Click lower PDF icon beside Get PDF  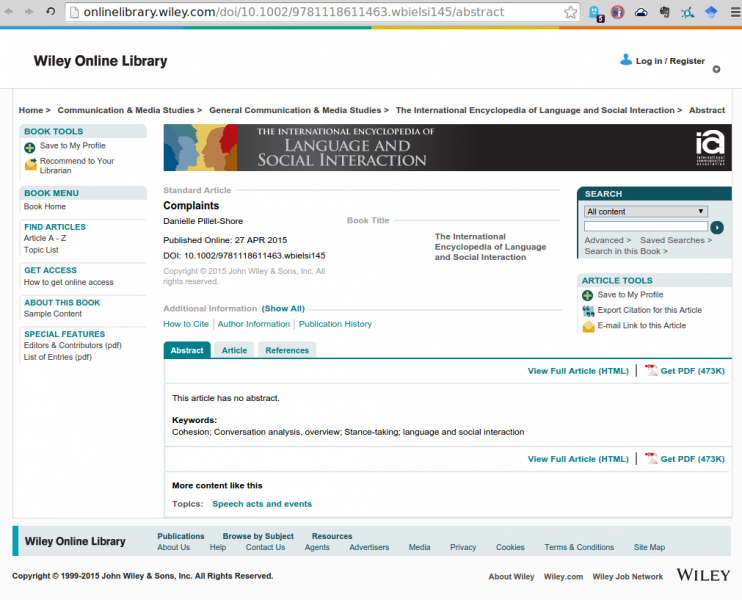tap(651, 458)
